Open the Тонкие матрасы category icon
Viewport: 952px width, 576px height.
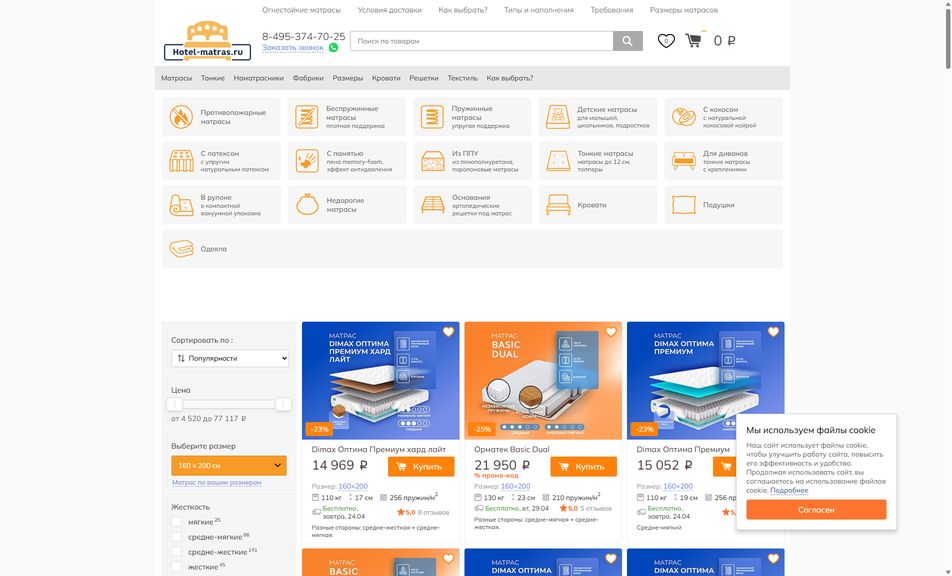[558, 161]
